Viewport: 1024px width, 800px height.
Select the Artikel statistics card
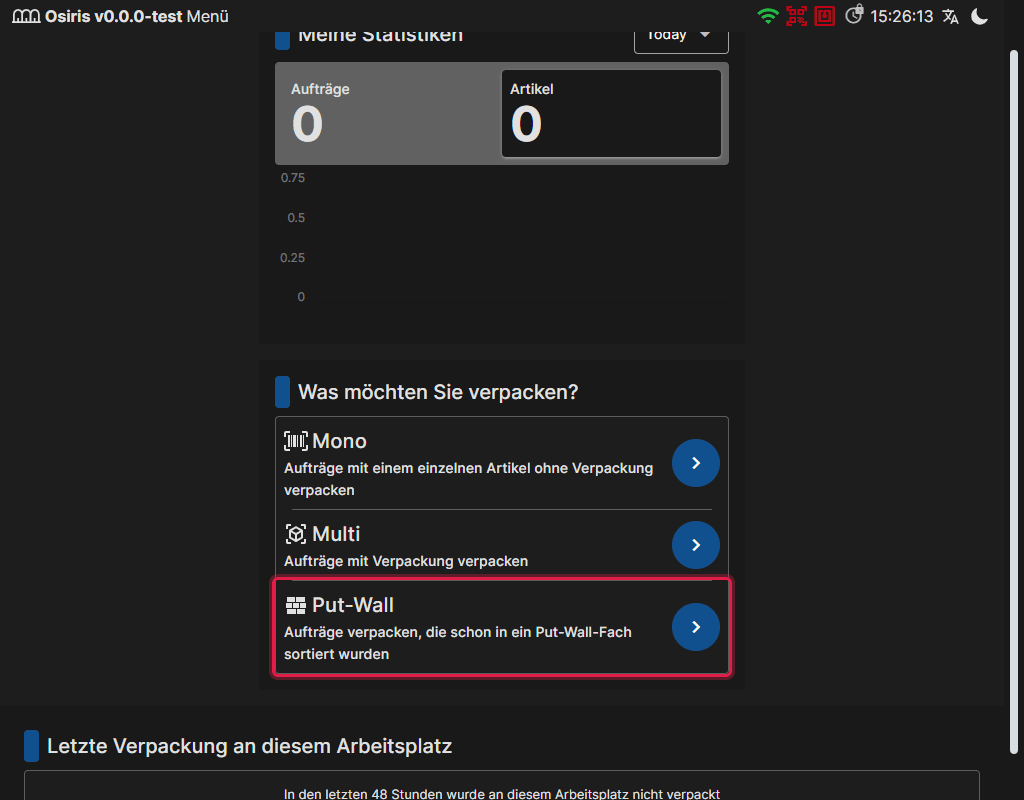611,114
